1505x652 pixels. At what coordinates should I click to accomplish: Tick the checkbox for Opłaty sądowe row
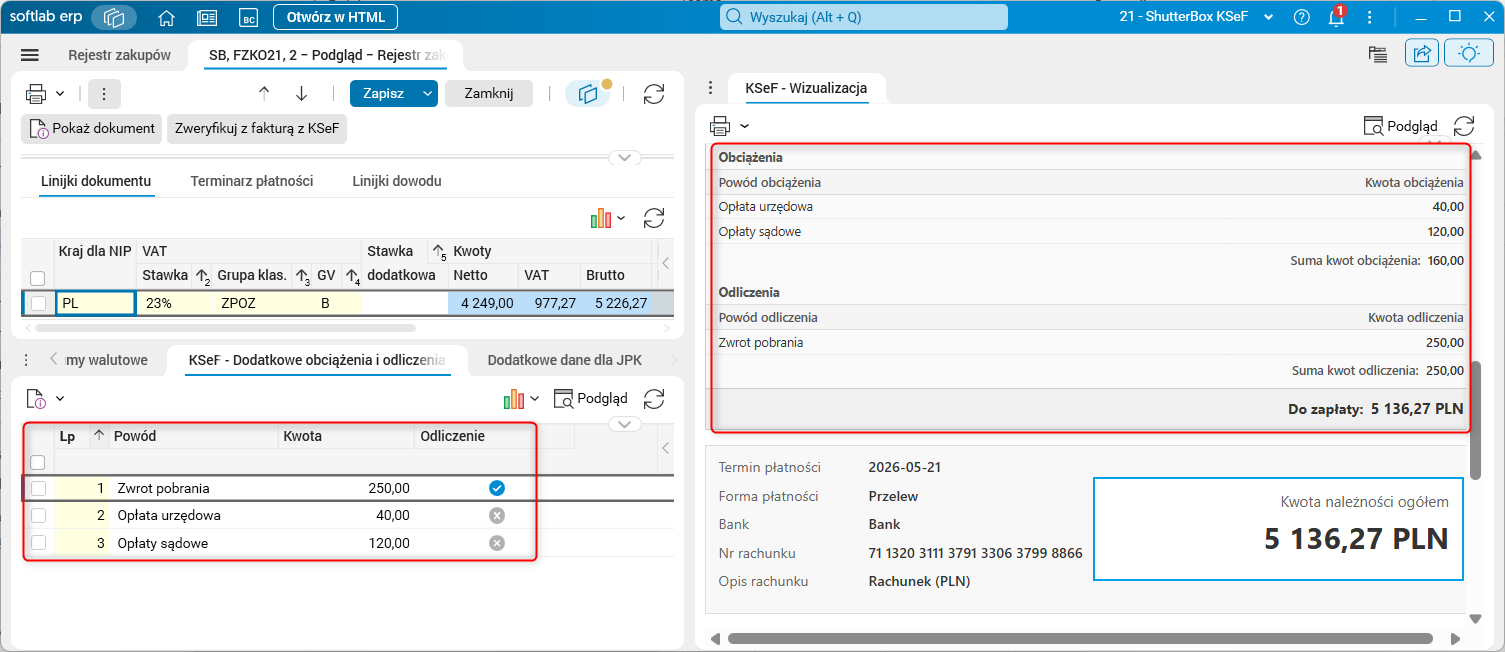click(38, 543)
